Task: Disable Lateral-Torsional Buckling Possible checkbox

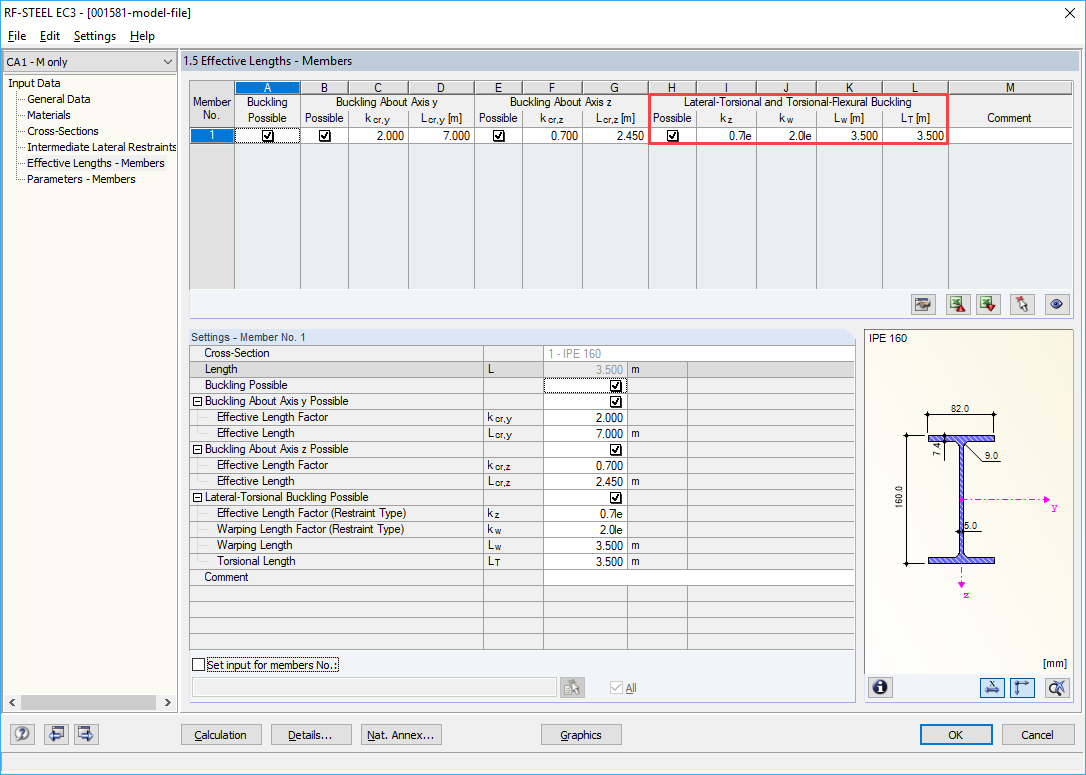Action: [616, 497]
